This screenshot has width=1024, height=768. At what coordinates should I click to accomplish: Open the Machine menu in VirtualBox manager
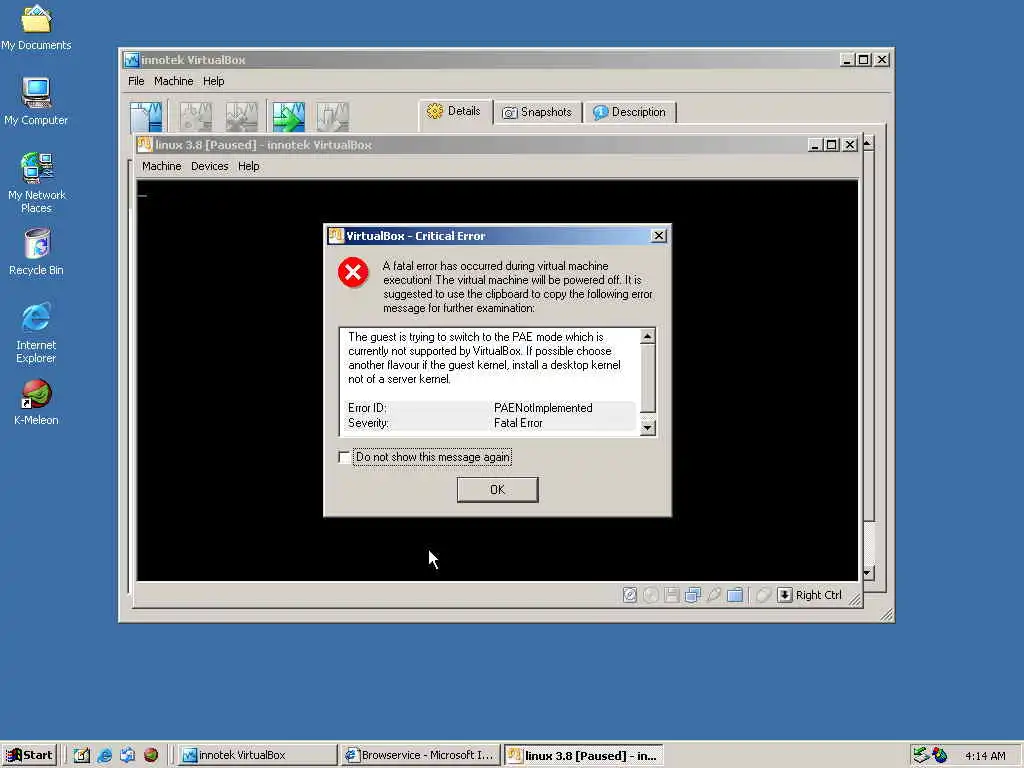(x=174, y=81)
